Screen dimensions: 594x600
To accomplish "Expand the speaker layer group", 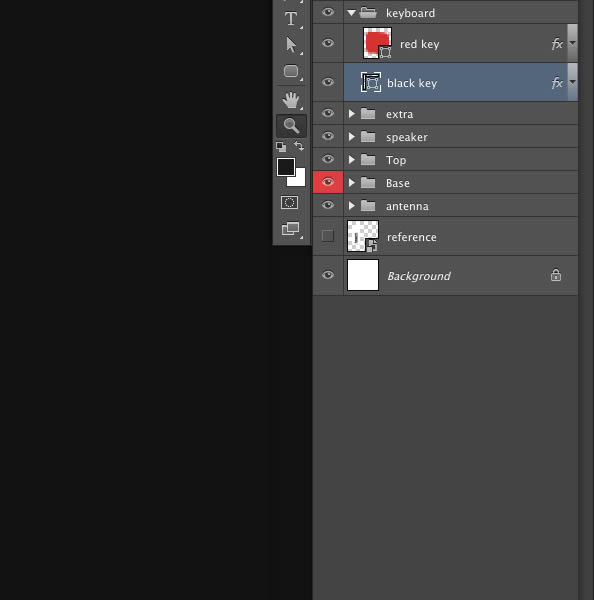I will point(351,137).
